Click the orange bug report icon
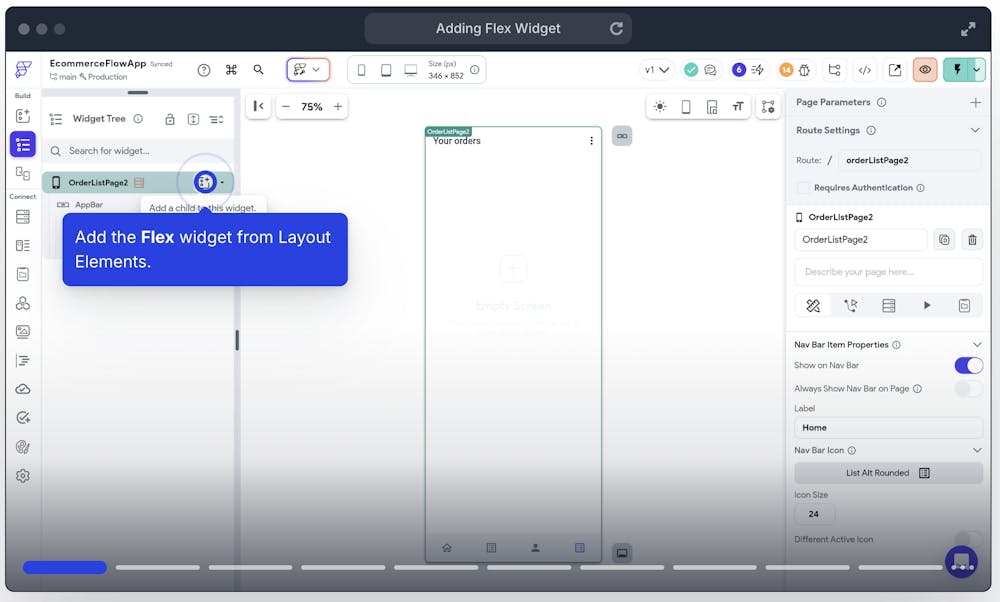 point(806,70)
